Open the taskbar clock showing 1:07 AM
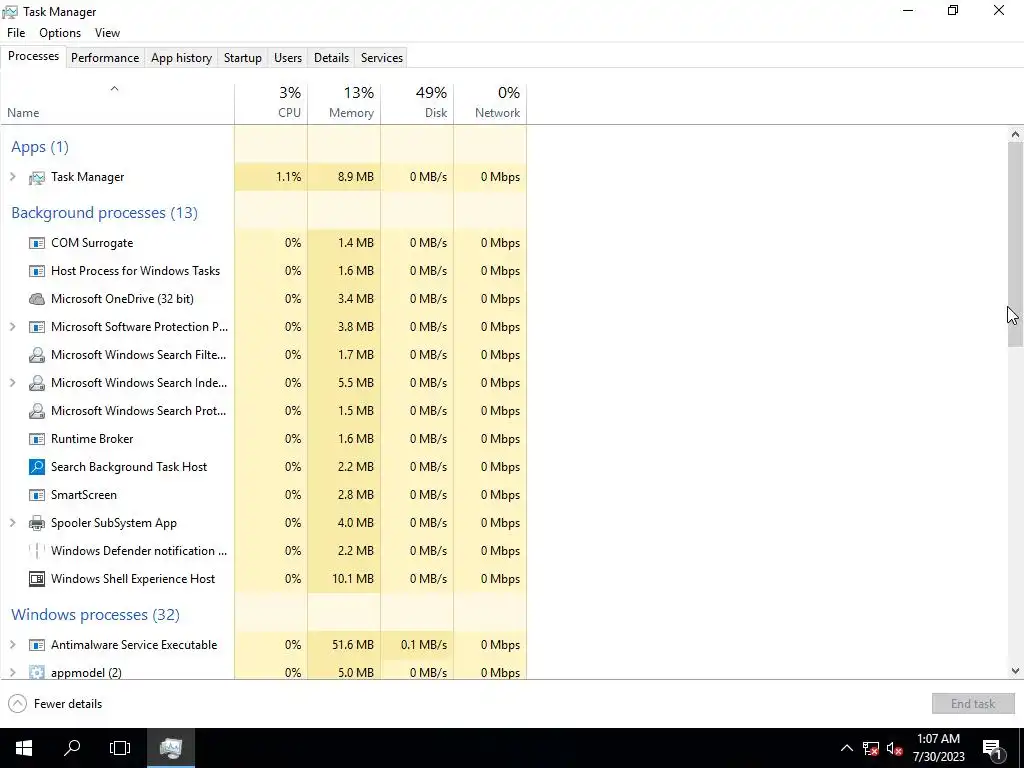Screen dimensions: 1024x768 click(x=938, y=748)
